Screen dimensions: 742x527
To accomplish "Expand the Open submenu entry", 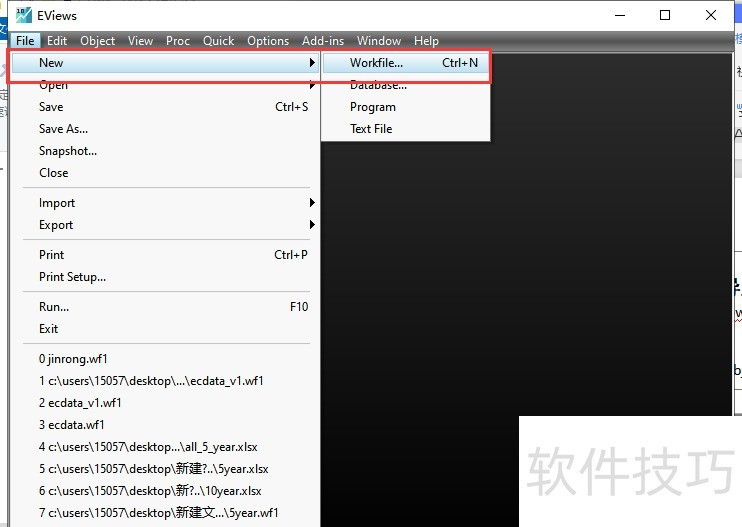I will [x=164, y=85].
